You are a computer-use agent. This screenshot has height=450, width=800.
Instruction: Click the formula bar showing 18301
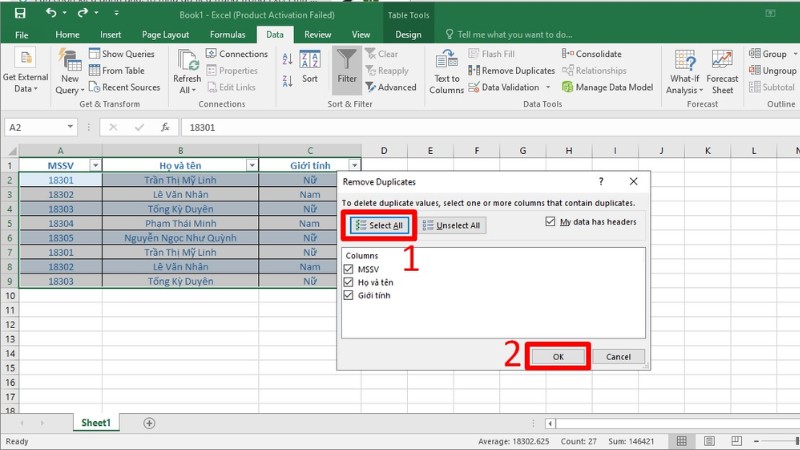tap(480, 128)
